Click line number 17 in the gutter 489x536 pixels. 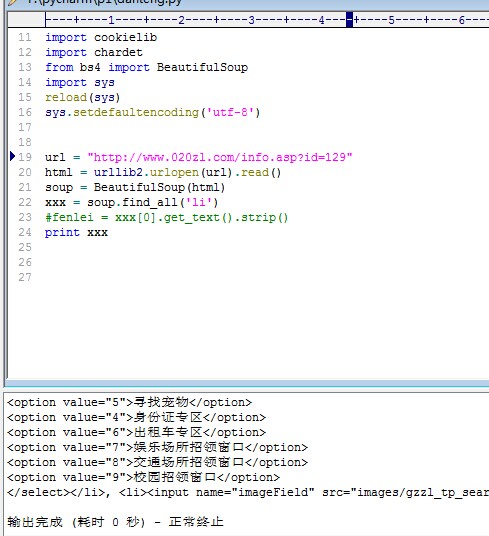25,128
